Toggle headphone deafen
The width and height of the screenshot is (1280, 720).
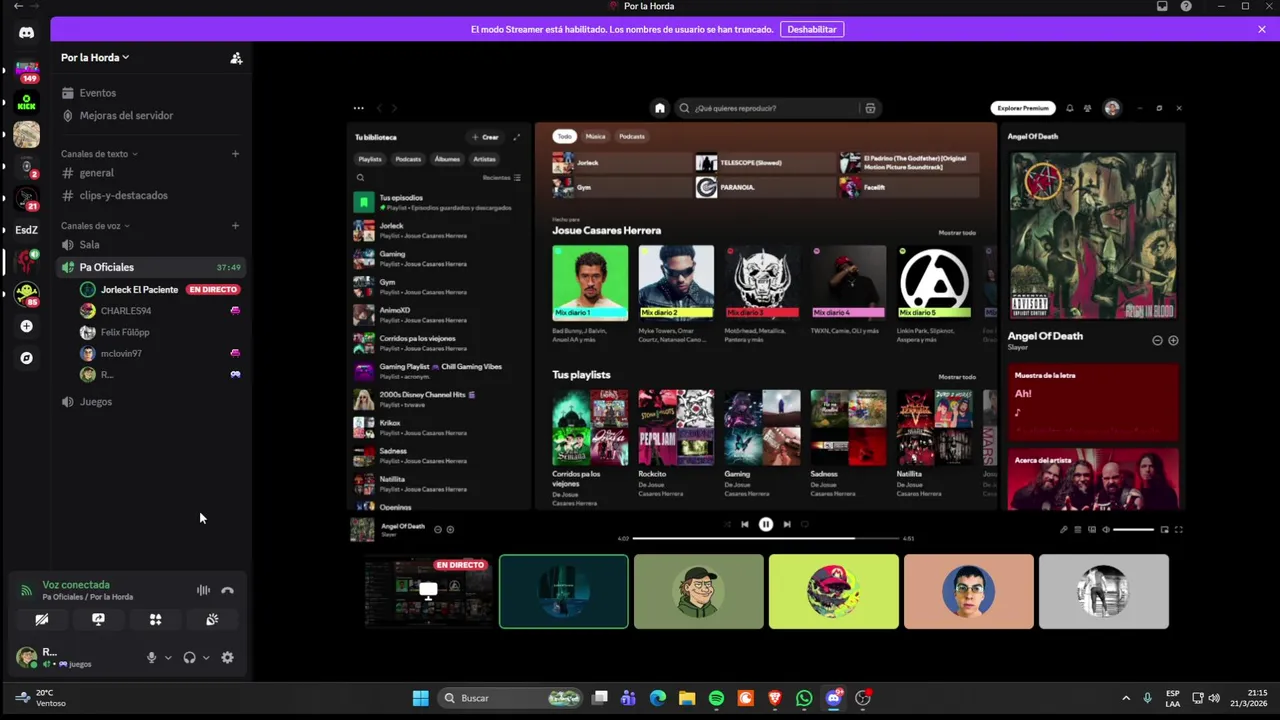click(x=189, y=657)
